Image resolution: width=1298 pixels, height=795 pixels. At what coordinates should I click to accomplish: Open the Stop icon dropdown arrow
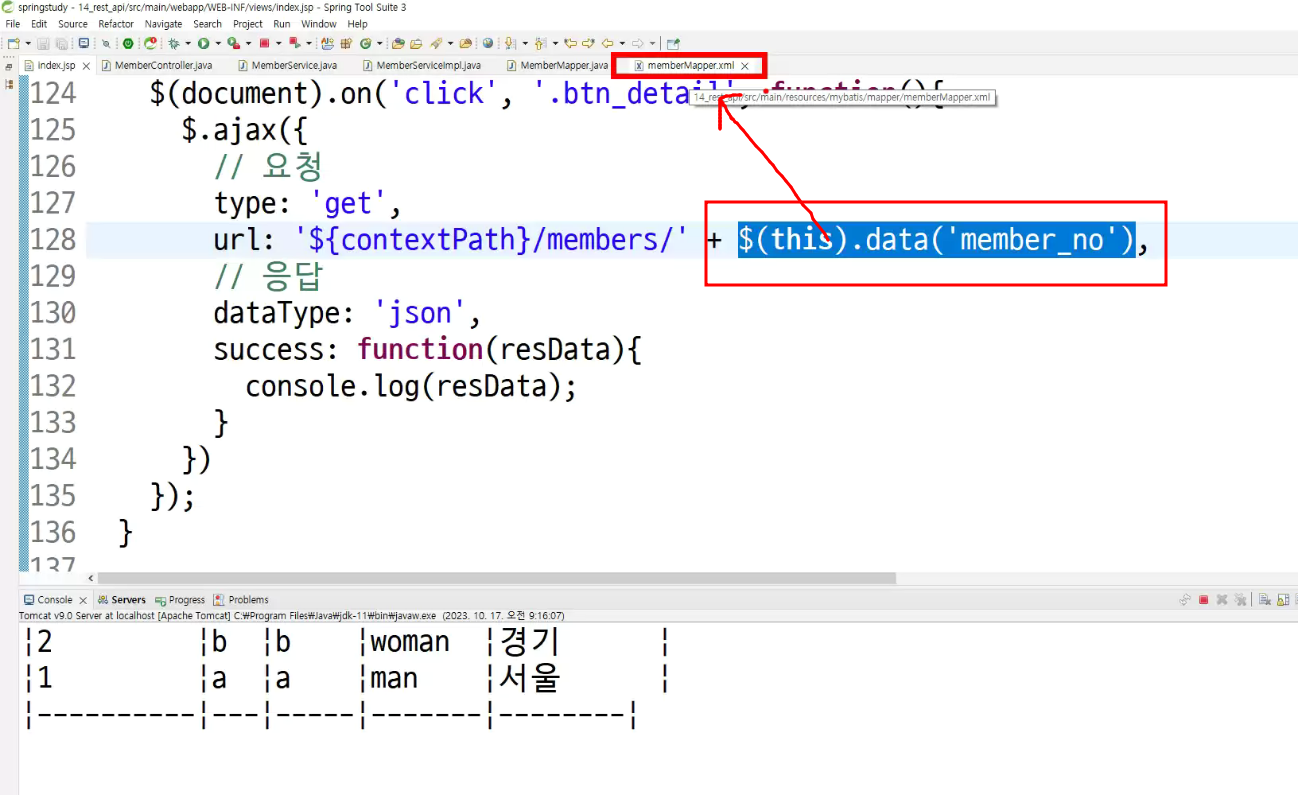tap(278, 43)
